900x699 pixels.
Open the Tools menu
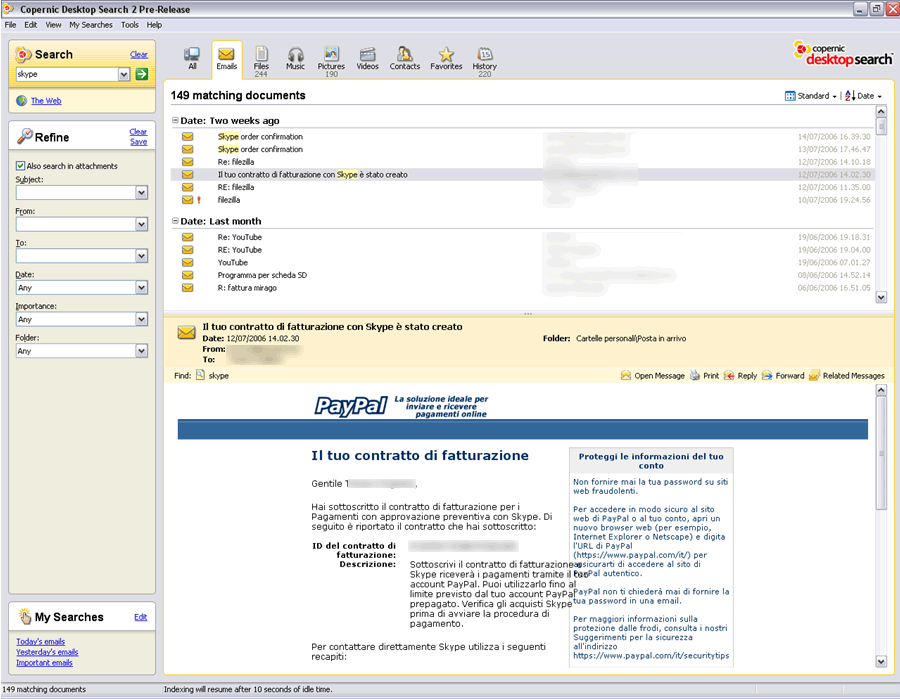130,25
